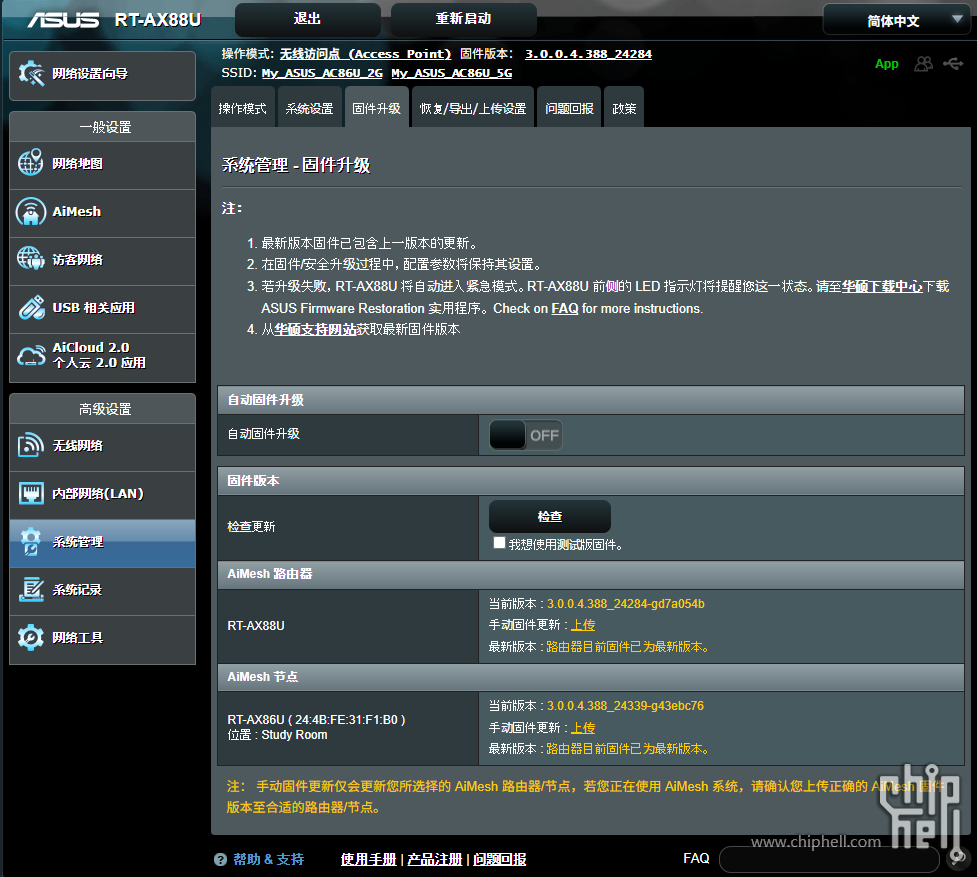The image size is (977, 877).
Task: Click the ASUS logo
Action: (x=63, y=20)
